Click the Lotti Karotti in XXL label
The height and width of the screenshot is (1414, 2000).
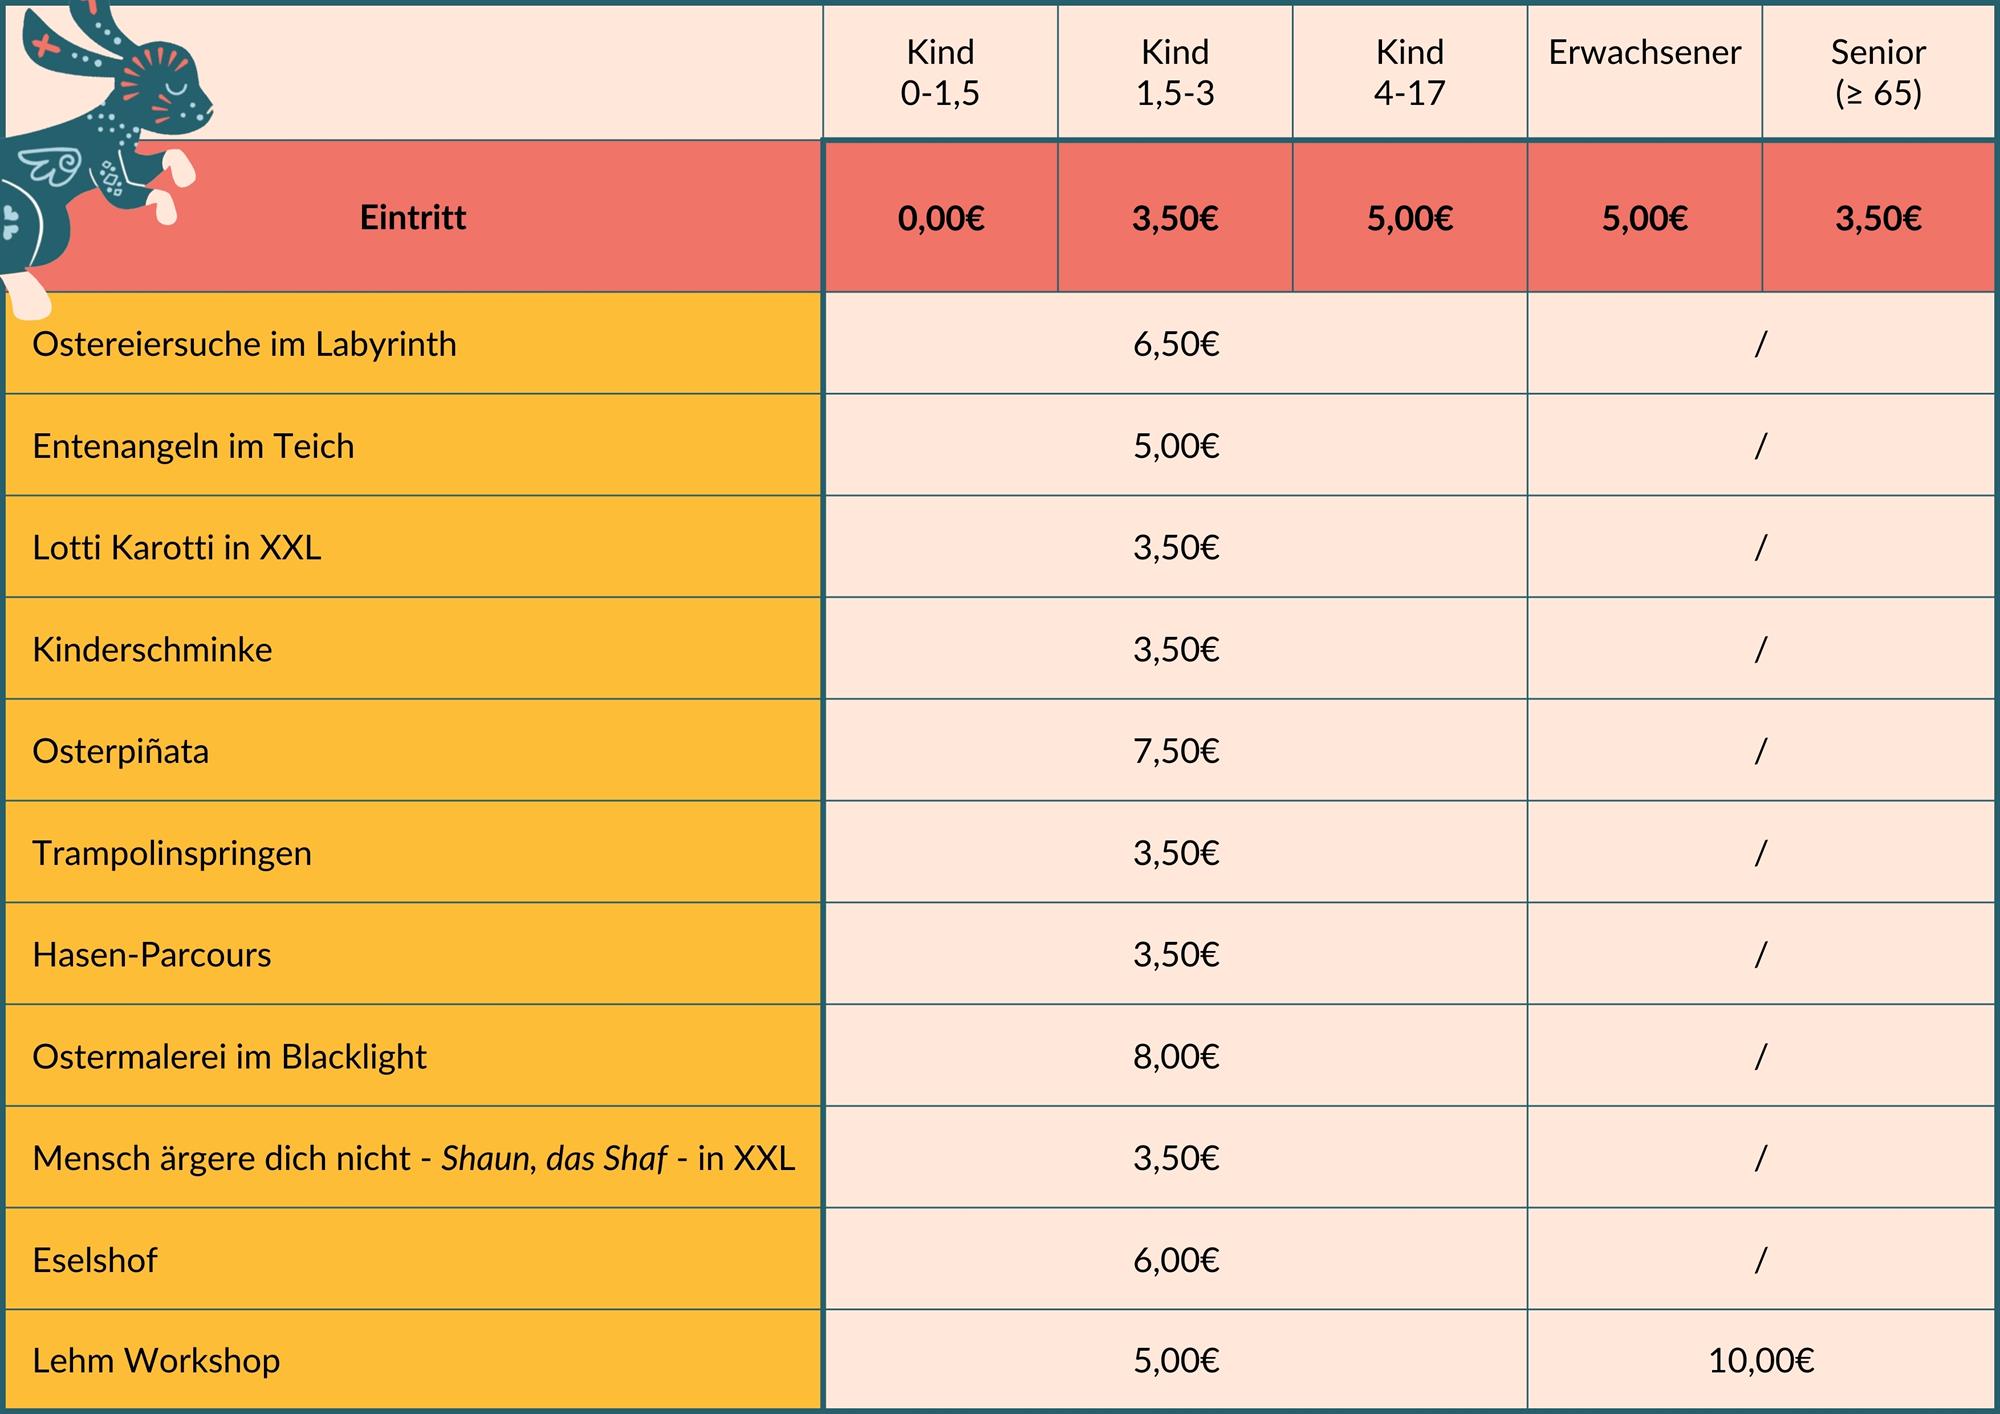coord(177,548)
